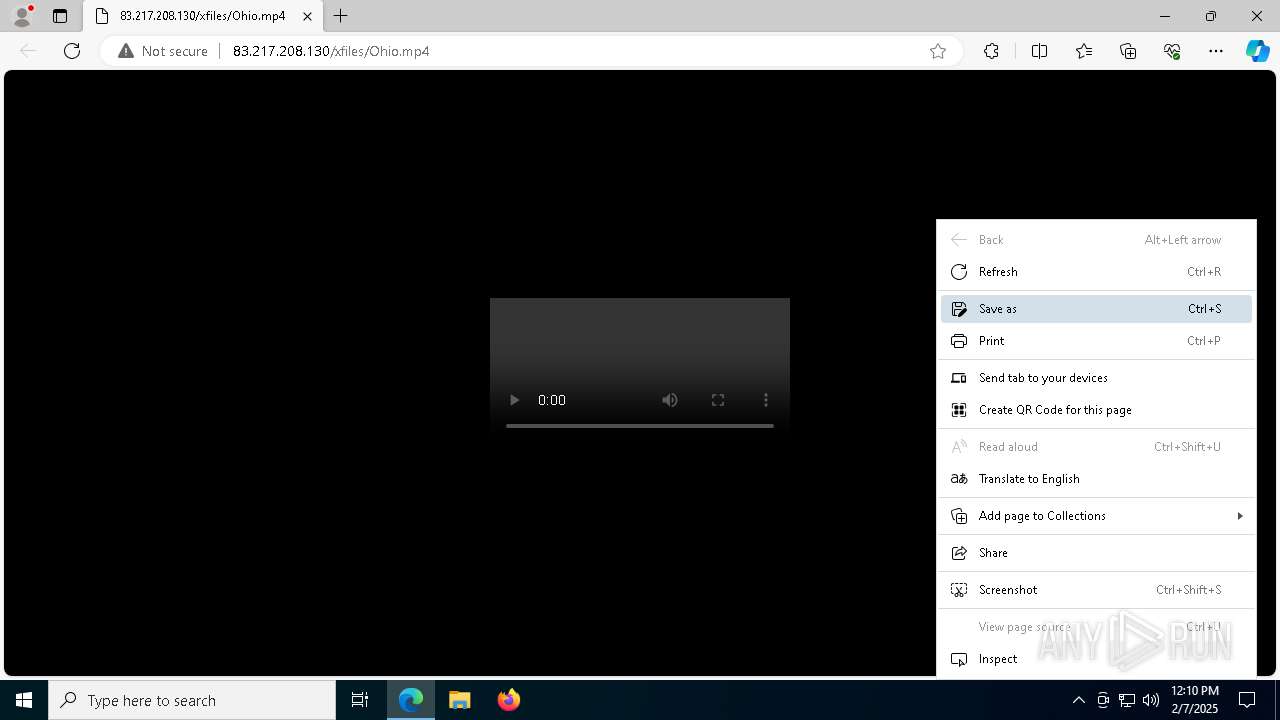Image resolution: width=1280 pixels, height=720 pixels.
Task: Select Create QR Code for this page
Action: [1096, 410]
